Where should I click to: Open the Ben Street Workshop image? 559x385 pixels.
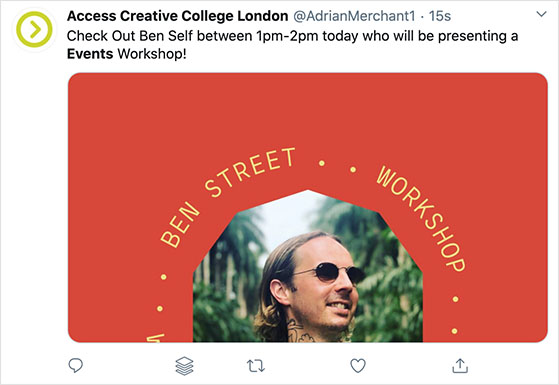tap(308, 207)
